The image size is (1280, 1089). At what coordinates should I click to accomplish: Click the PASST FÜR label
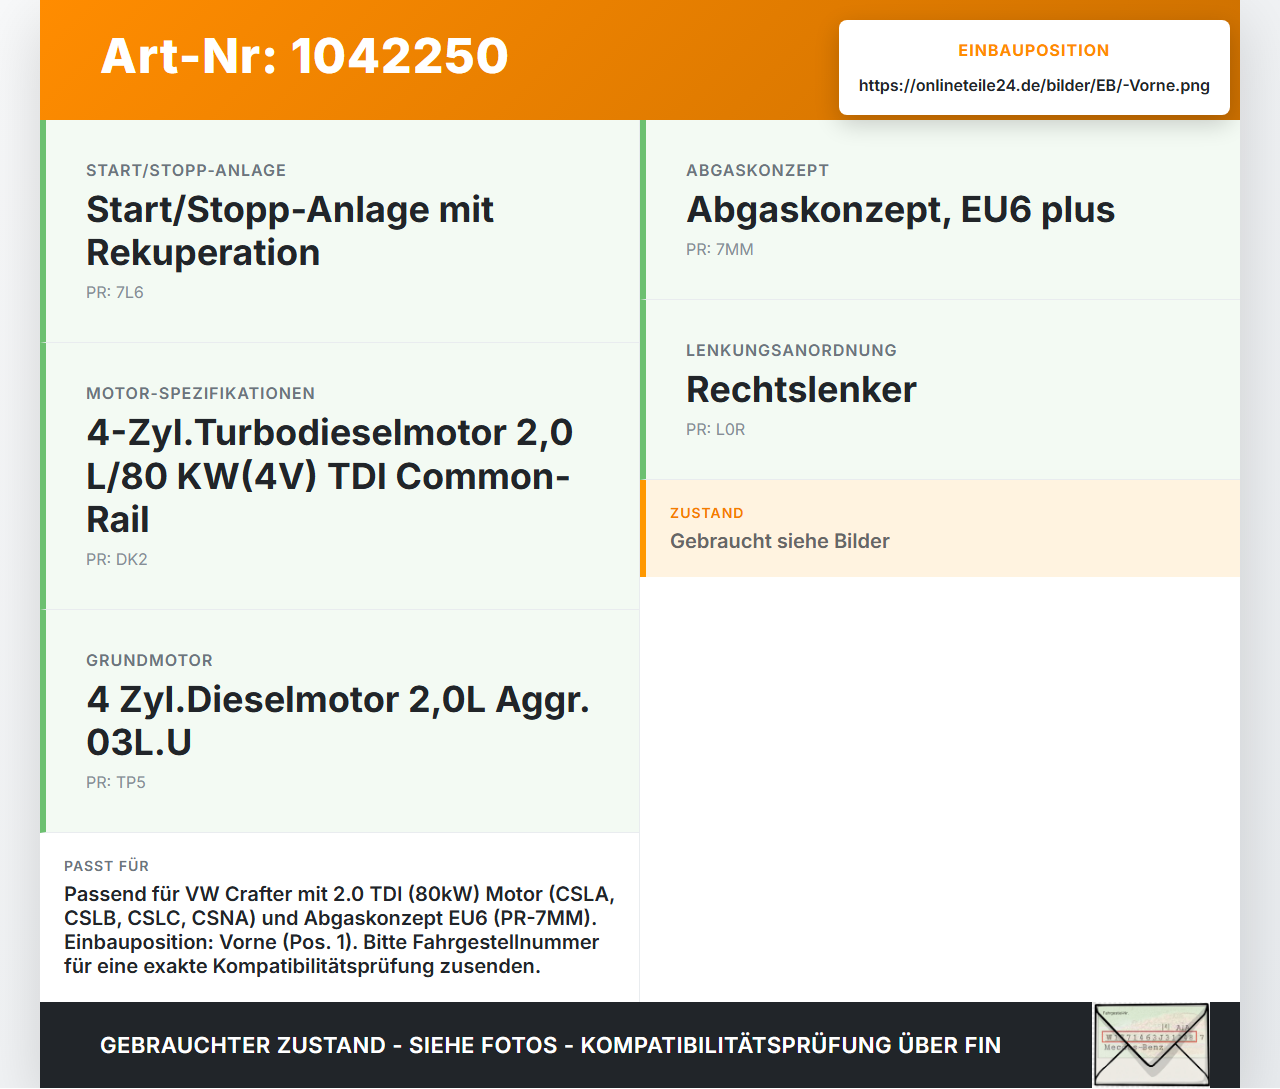pyautogui.click(x=107, y=866)
